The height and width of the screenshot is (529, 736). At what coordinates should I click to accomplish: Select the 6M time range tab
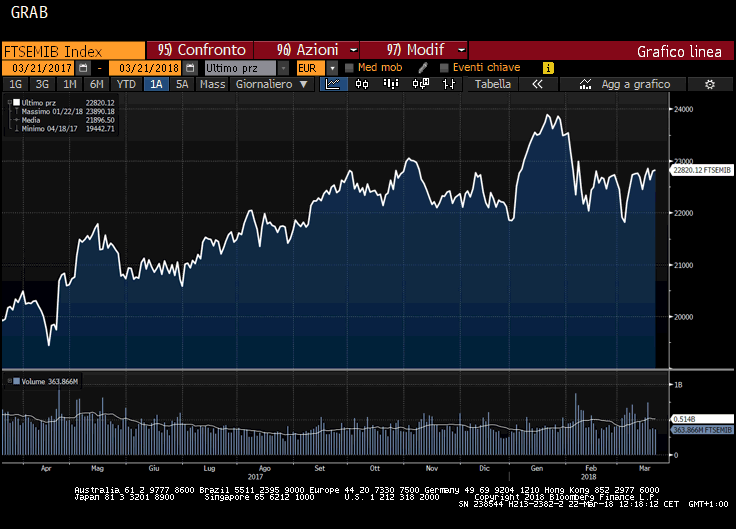click(97, 84)
